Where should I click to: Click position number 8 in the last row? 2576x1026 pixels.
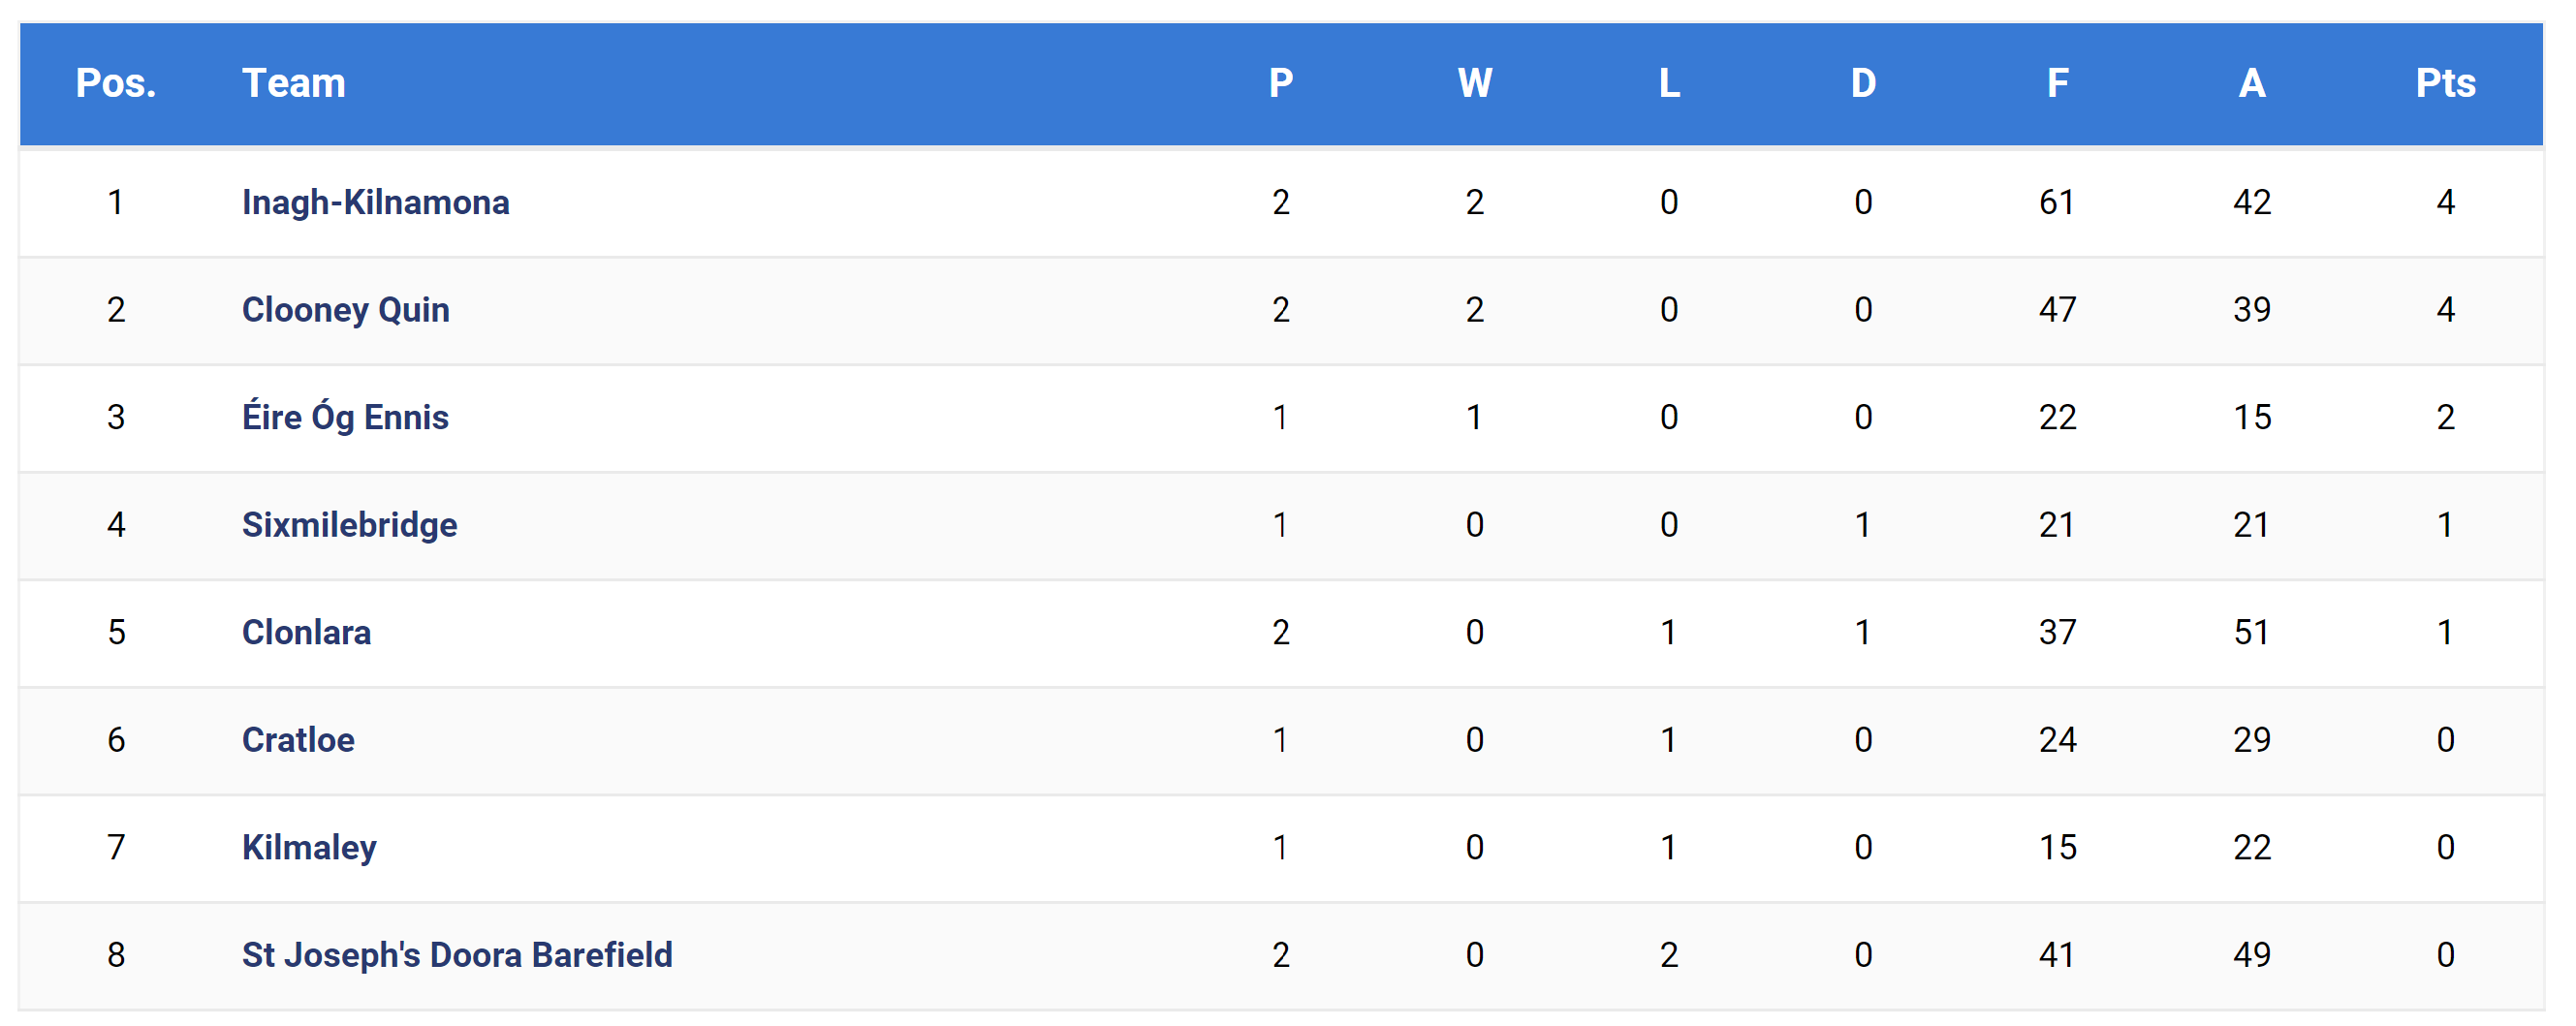(116, 955)
